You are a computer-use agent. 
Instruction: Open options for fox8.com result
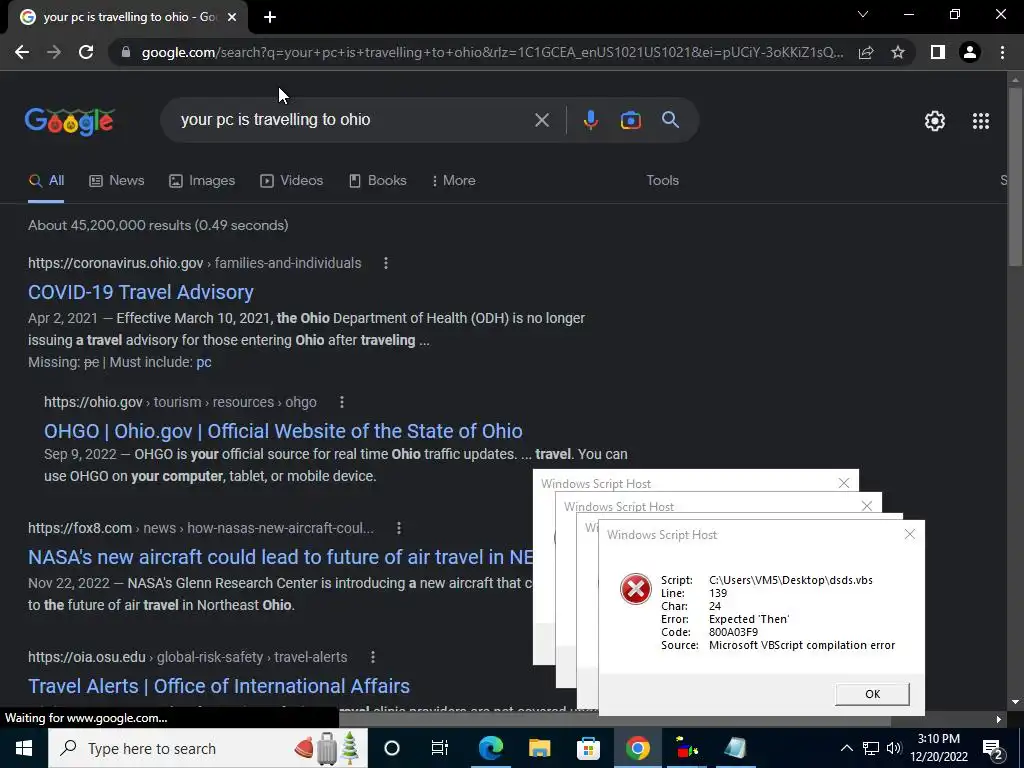(399, 528)
